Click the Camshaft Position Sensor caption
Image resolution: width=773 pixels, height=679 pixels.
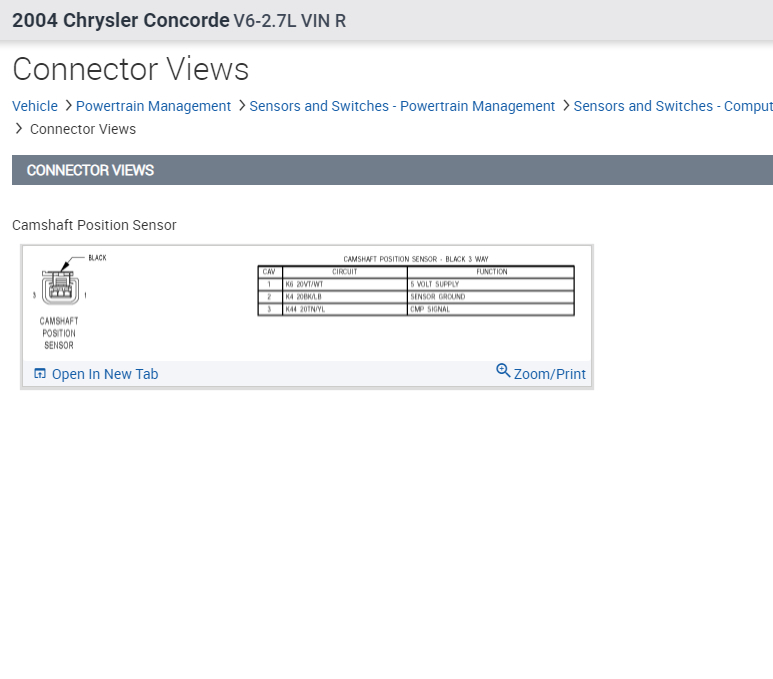point(94,225)
